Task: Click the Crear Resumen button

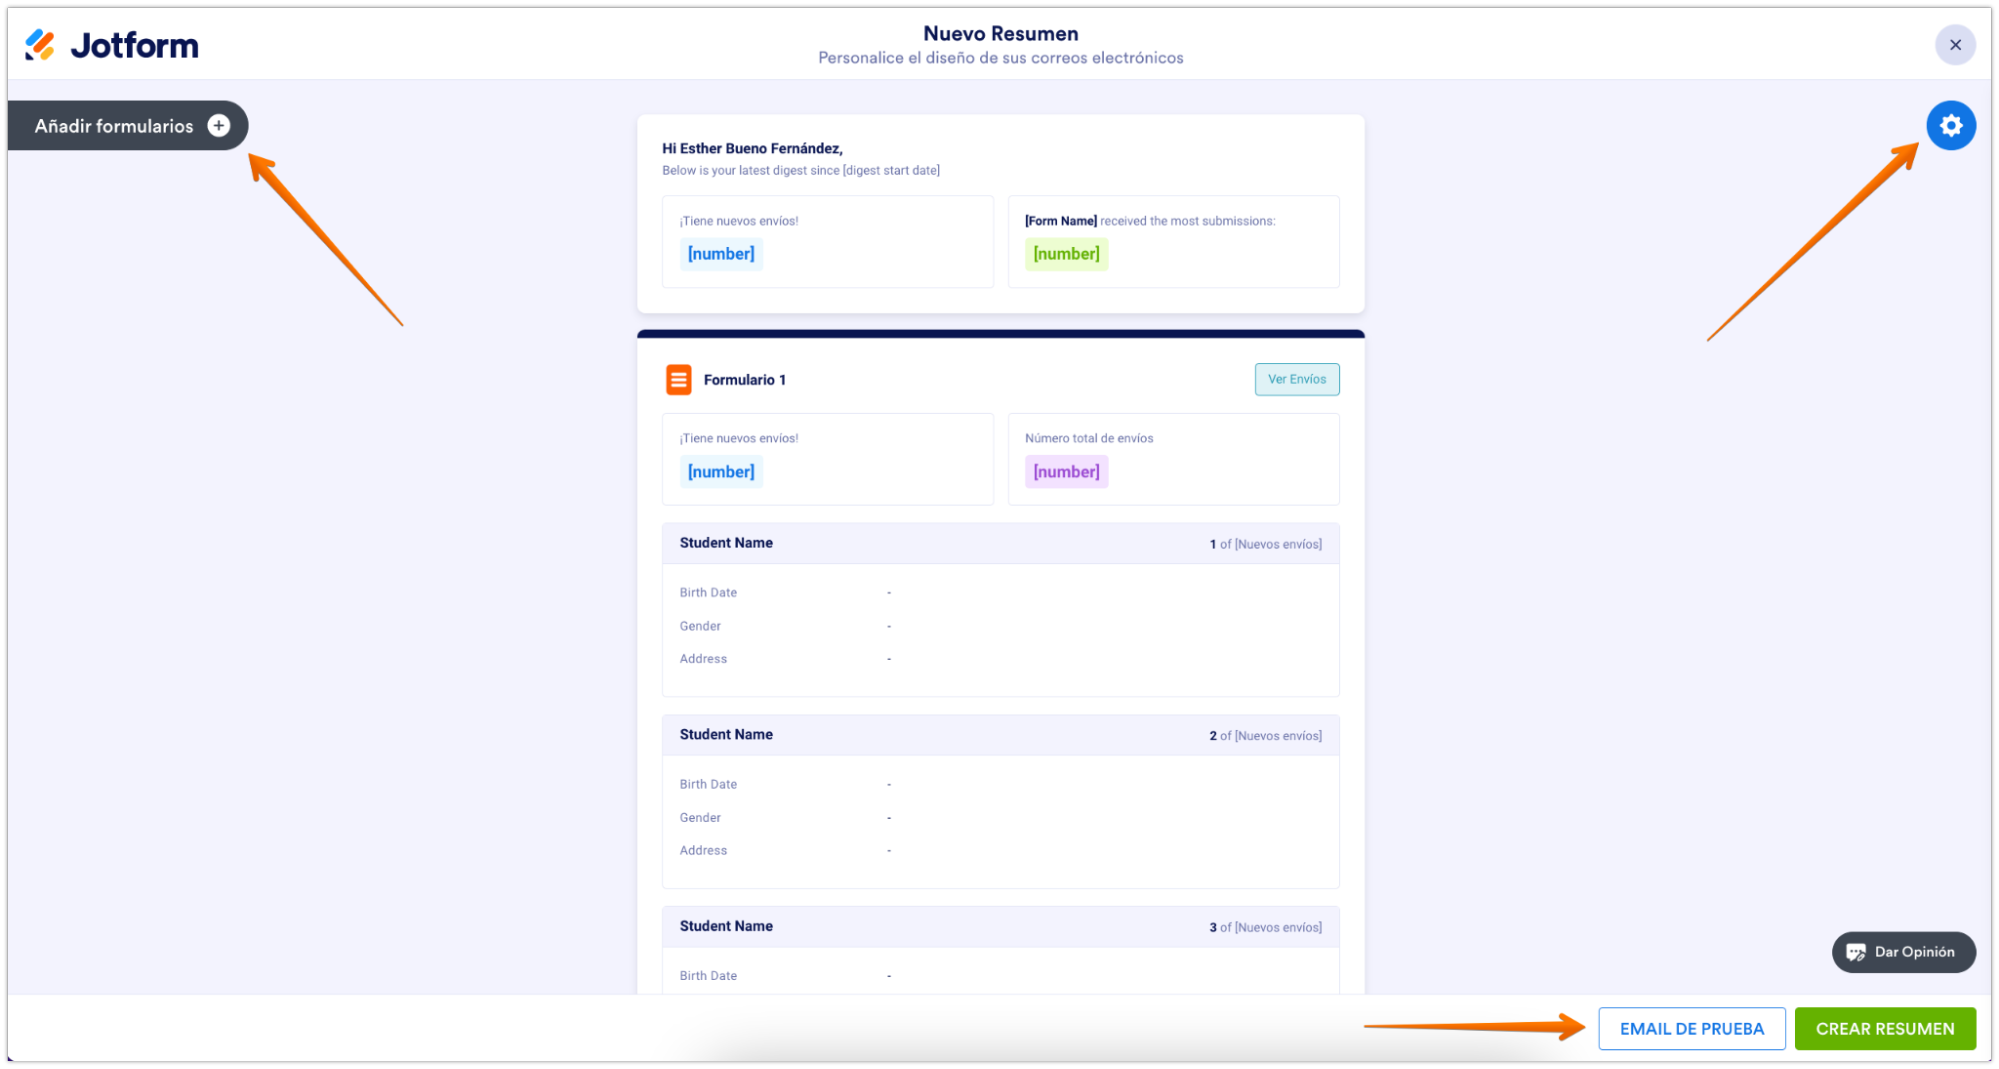Action: coord(1884,1028)
